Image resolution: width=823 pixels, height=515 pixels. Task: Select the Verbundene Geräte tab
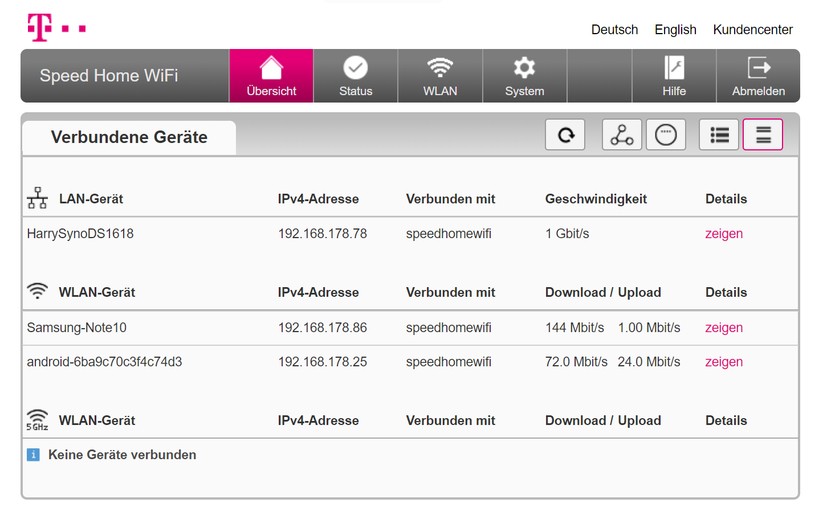pyautogui.click(x=129, y=138)
